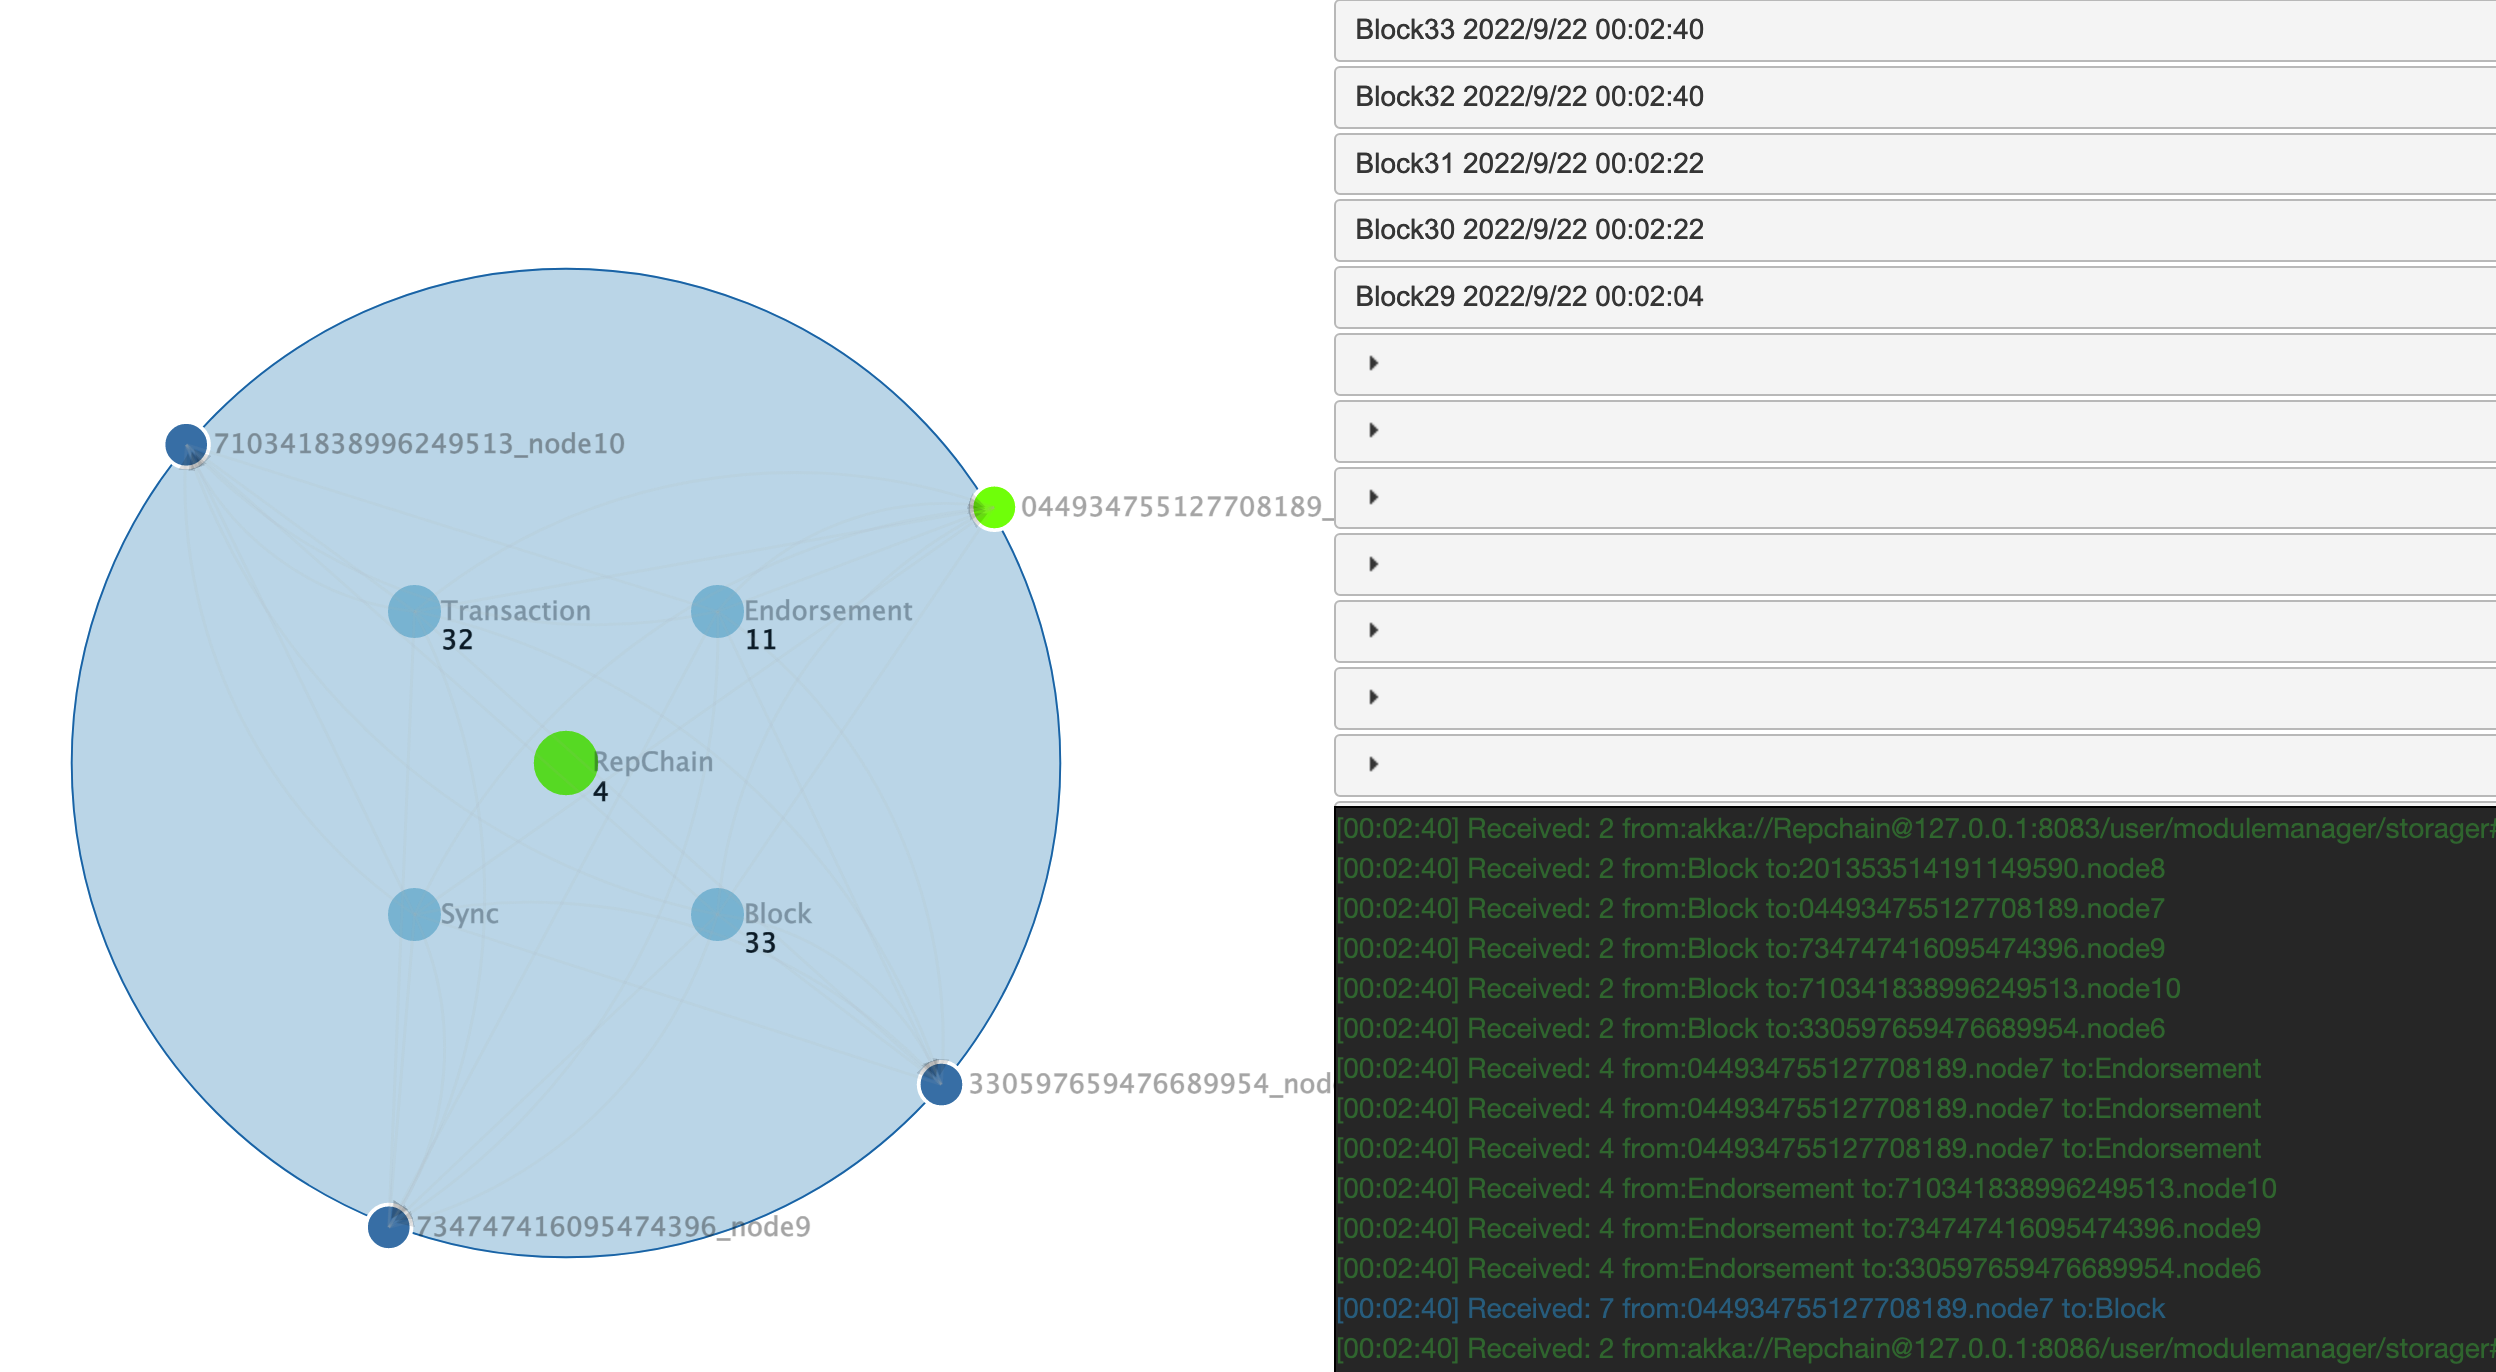The width and height of the screenshot is (2496, 1372).
Task: Click log line Block to:201353514191149590.node8
Action: 1751,869
